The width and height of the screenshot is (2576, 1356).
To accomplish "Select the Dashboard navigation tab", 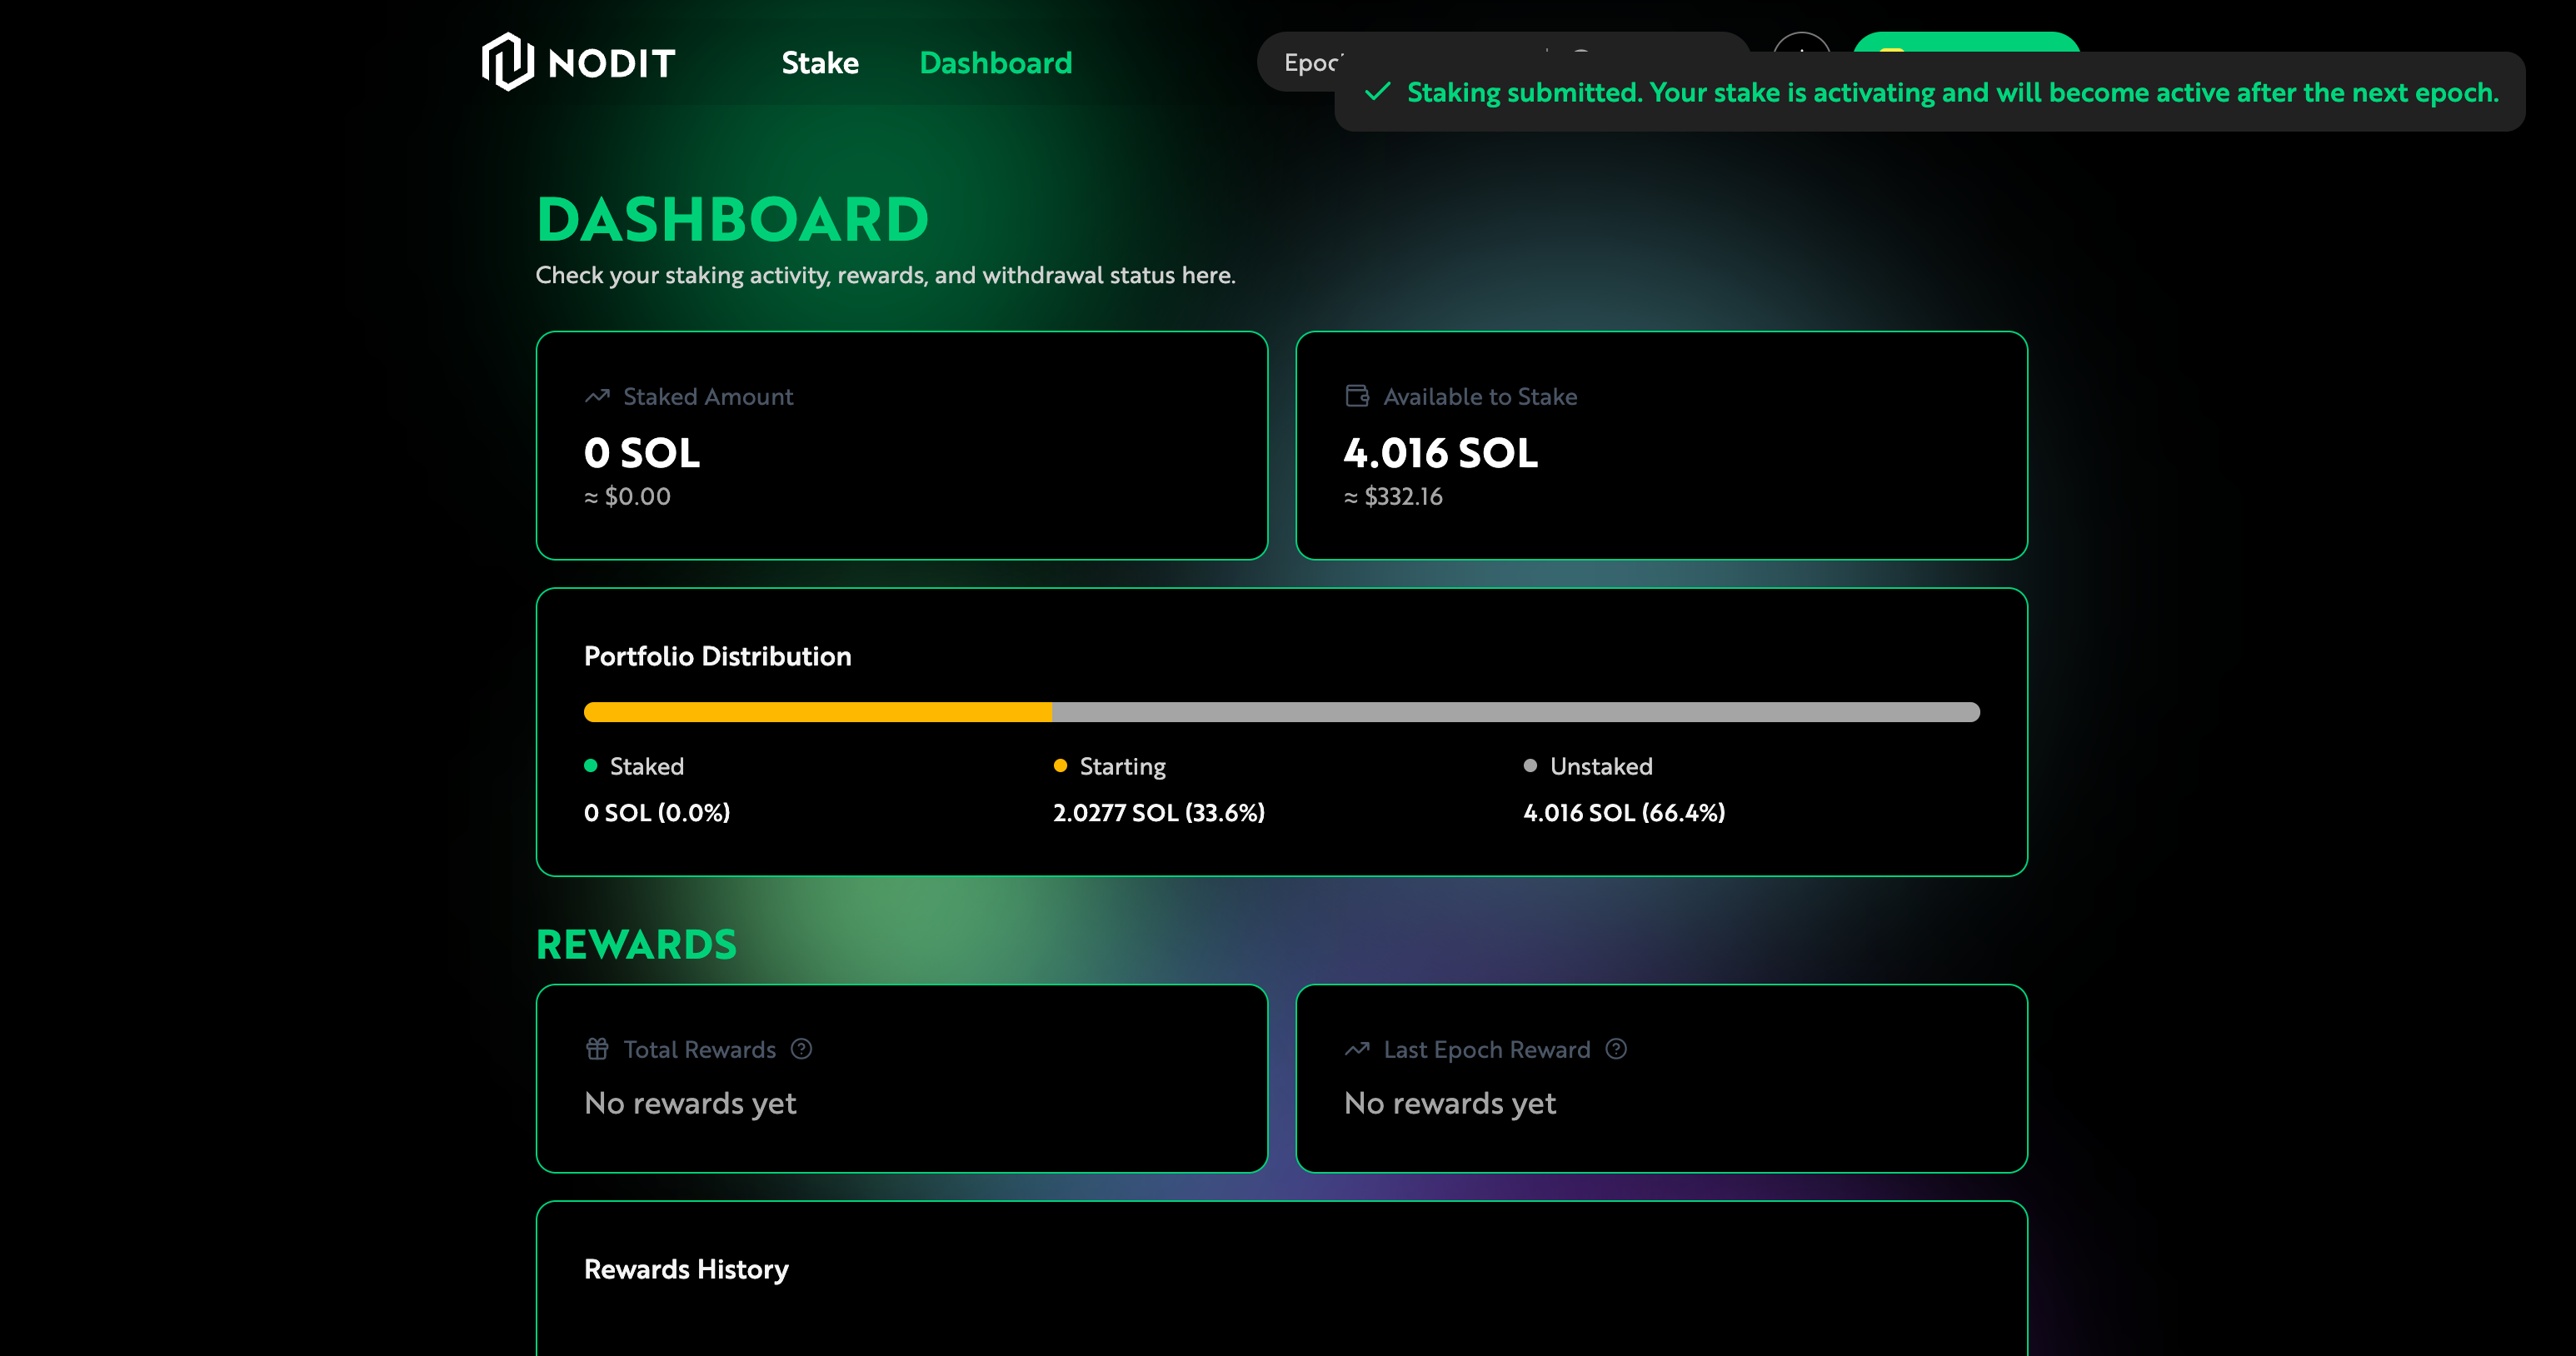I will (x=995, y=63).
